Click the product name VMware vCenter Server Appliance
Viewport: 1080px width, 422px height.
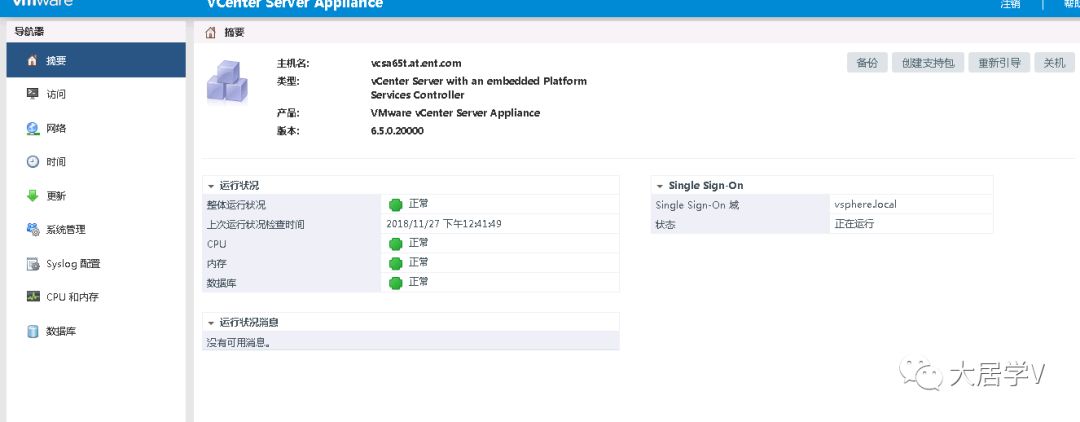click(x=455, y=113)
